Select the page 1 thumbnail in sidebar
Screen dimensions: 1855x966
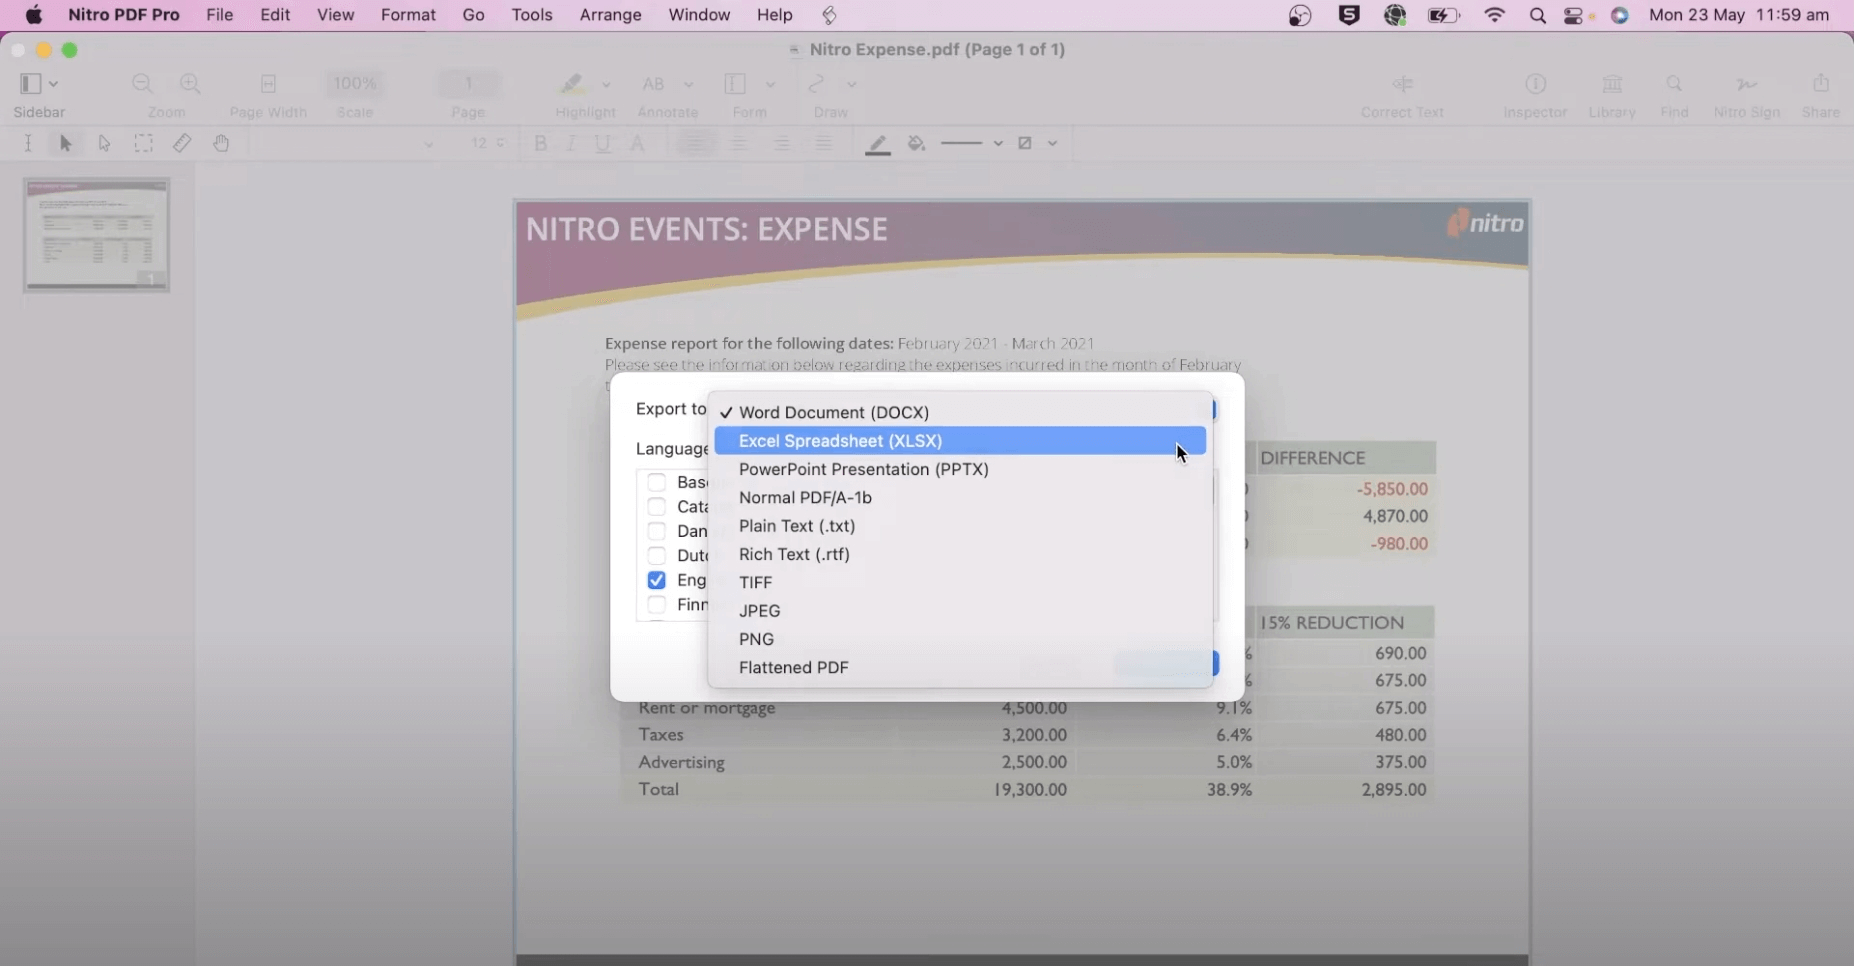click(x=97, y=235)
